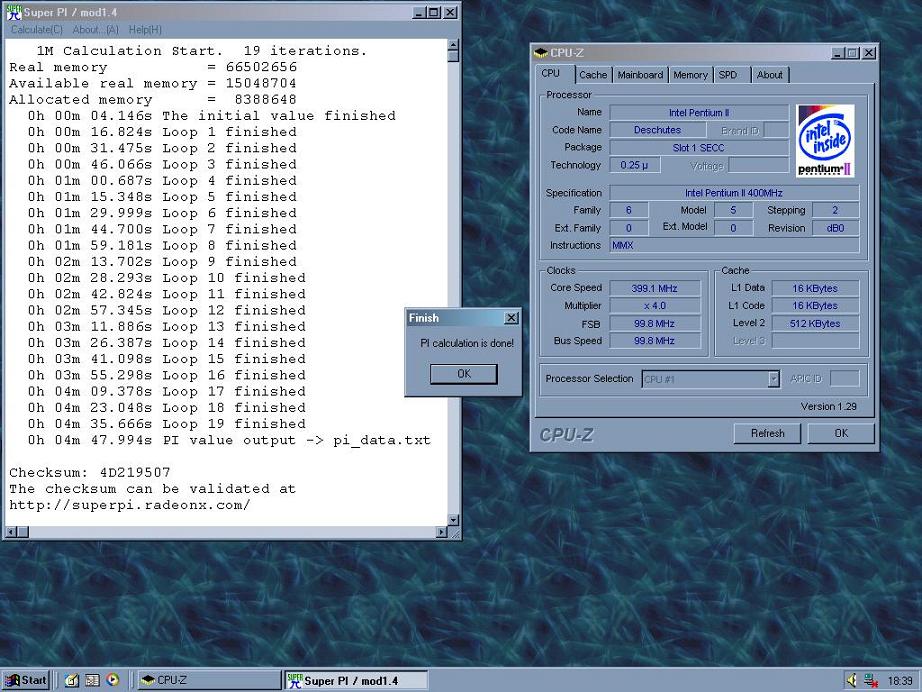Click the Code Name field 'Deschutes'
Screen dimensions: 922x692
(657, 130)
